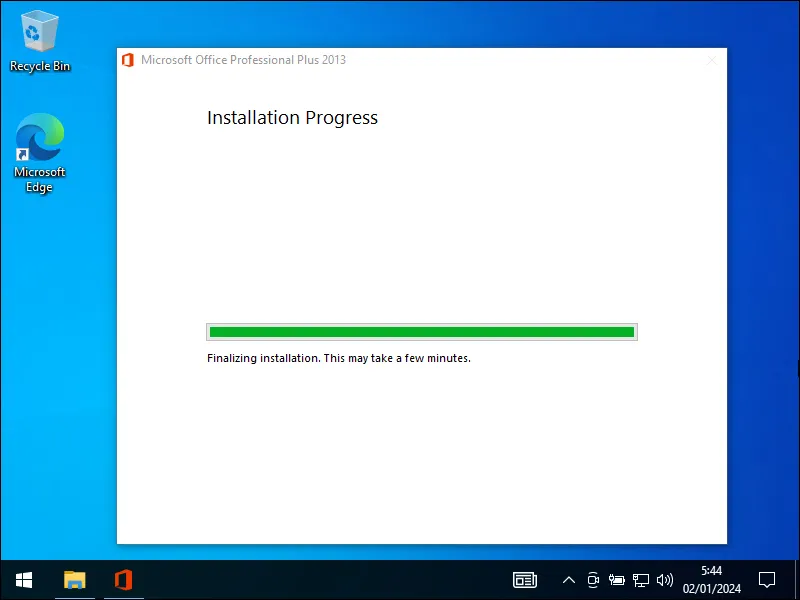Select the finalizing installation status text

[338, 358]
